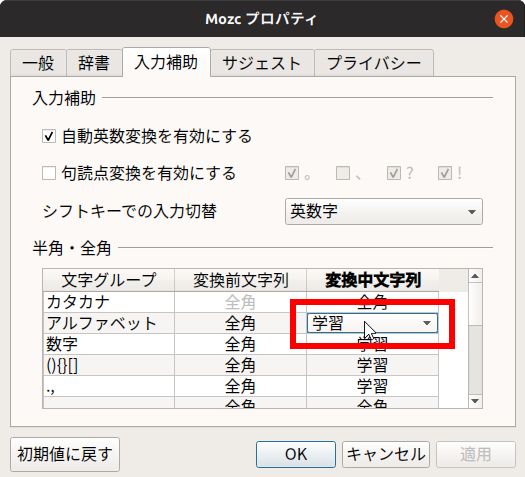Toggle the ！ punctuation checkbox
Image resolution: width=525 pixels, height=477 pixels.
(x=445, y=173)
